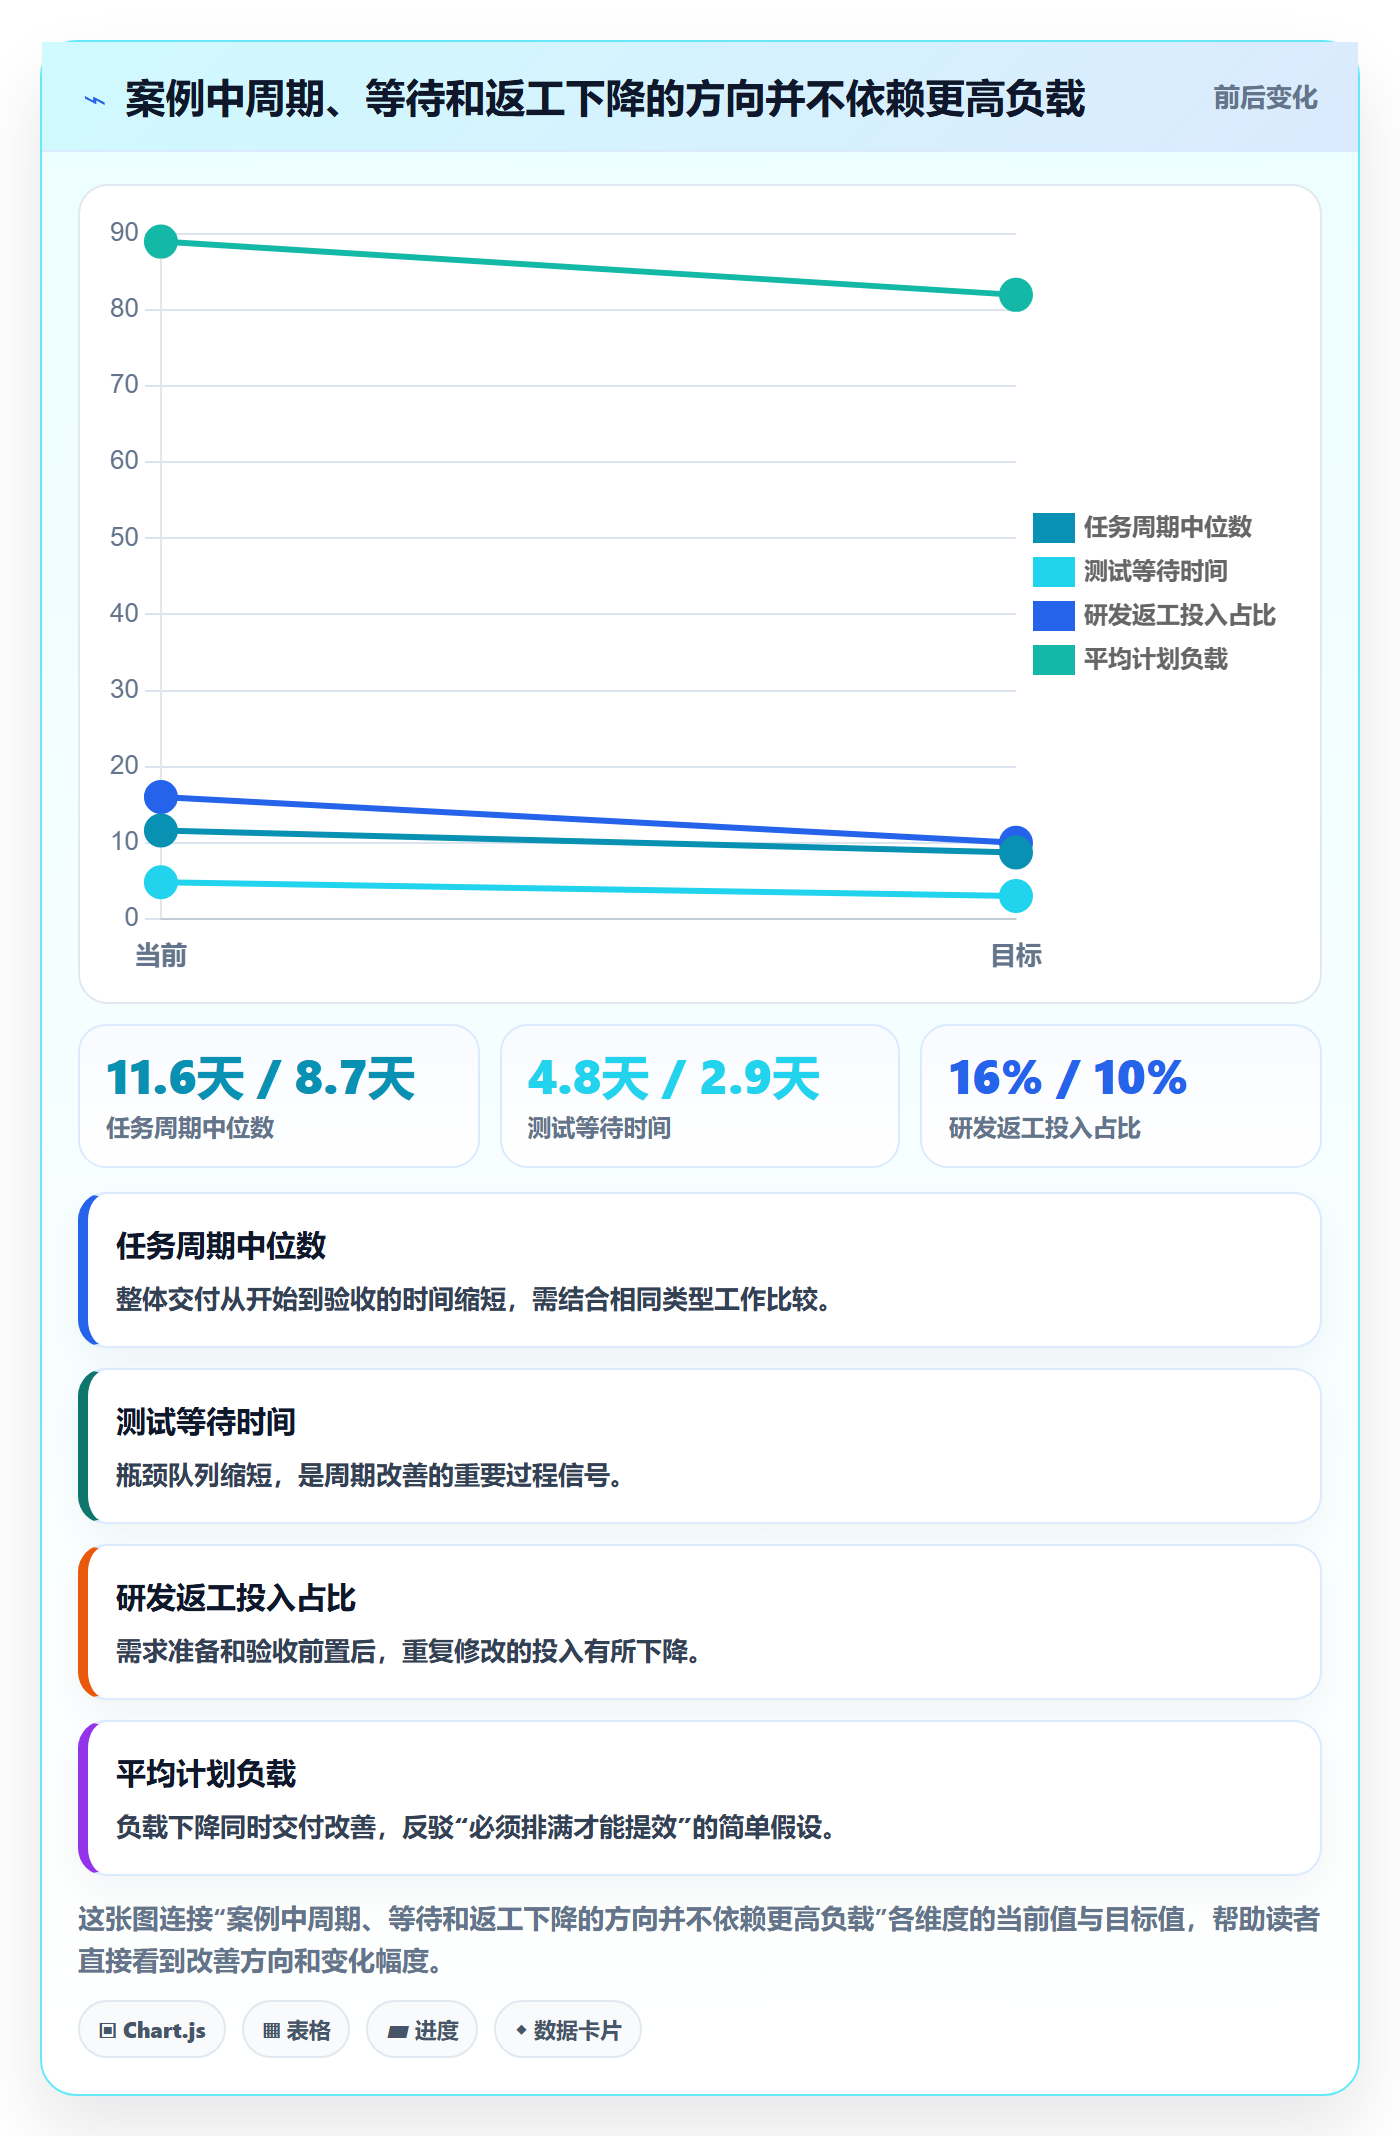
Task: Click the 目标 x-axis label
Action: [x=1015, y=956]
